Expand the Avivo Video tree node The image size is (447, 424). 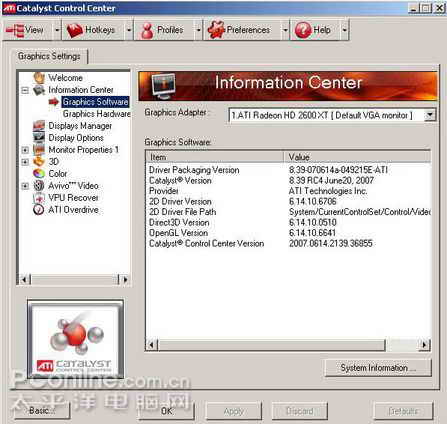coord(25,186)
